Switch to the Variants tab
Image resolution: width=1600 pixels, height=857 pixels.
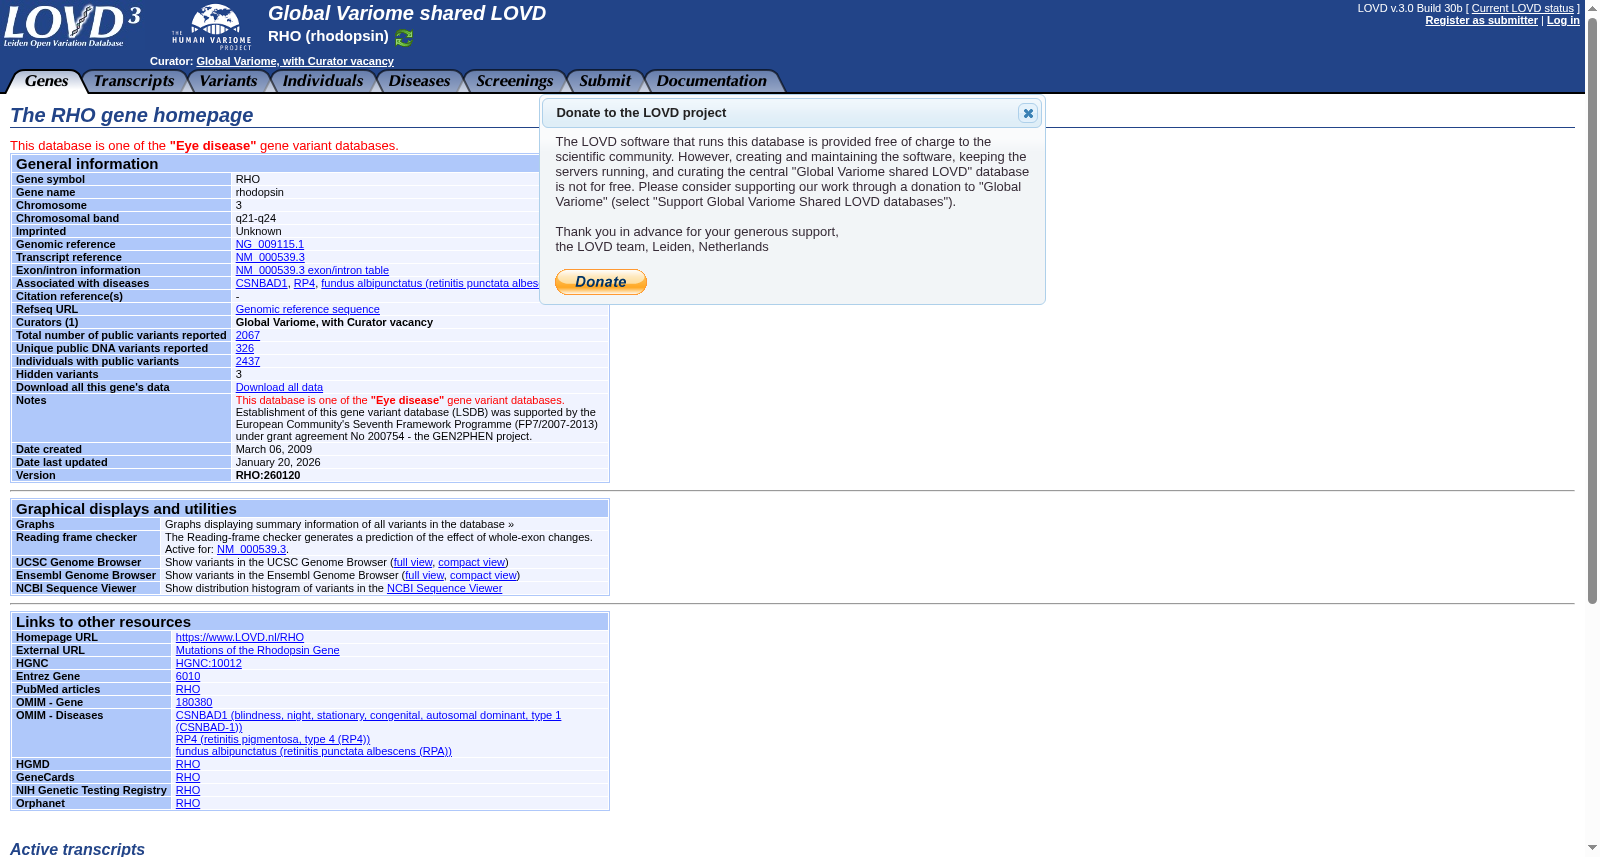tap(228, 81)
